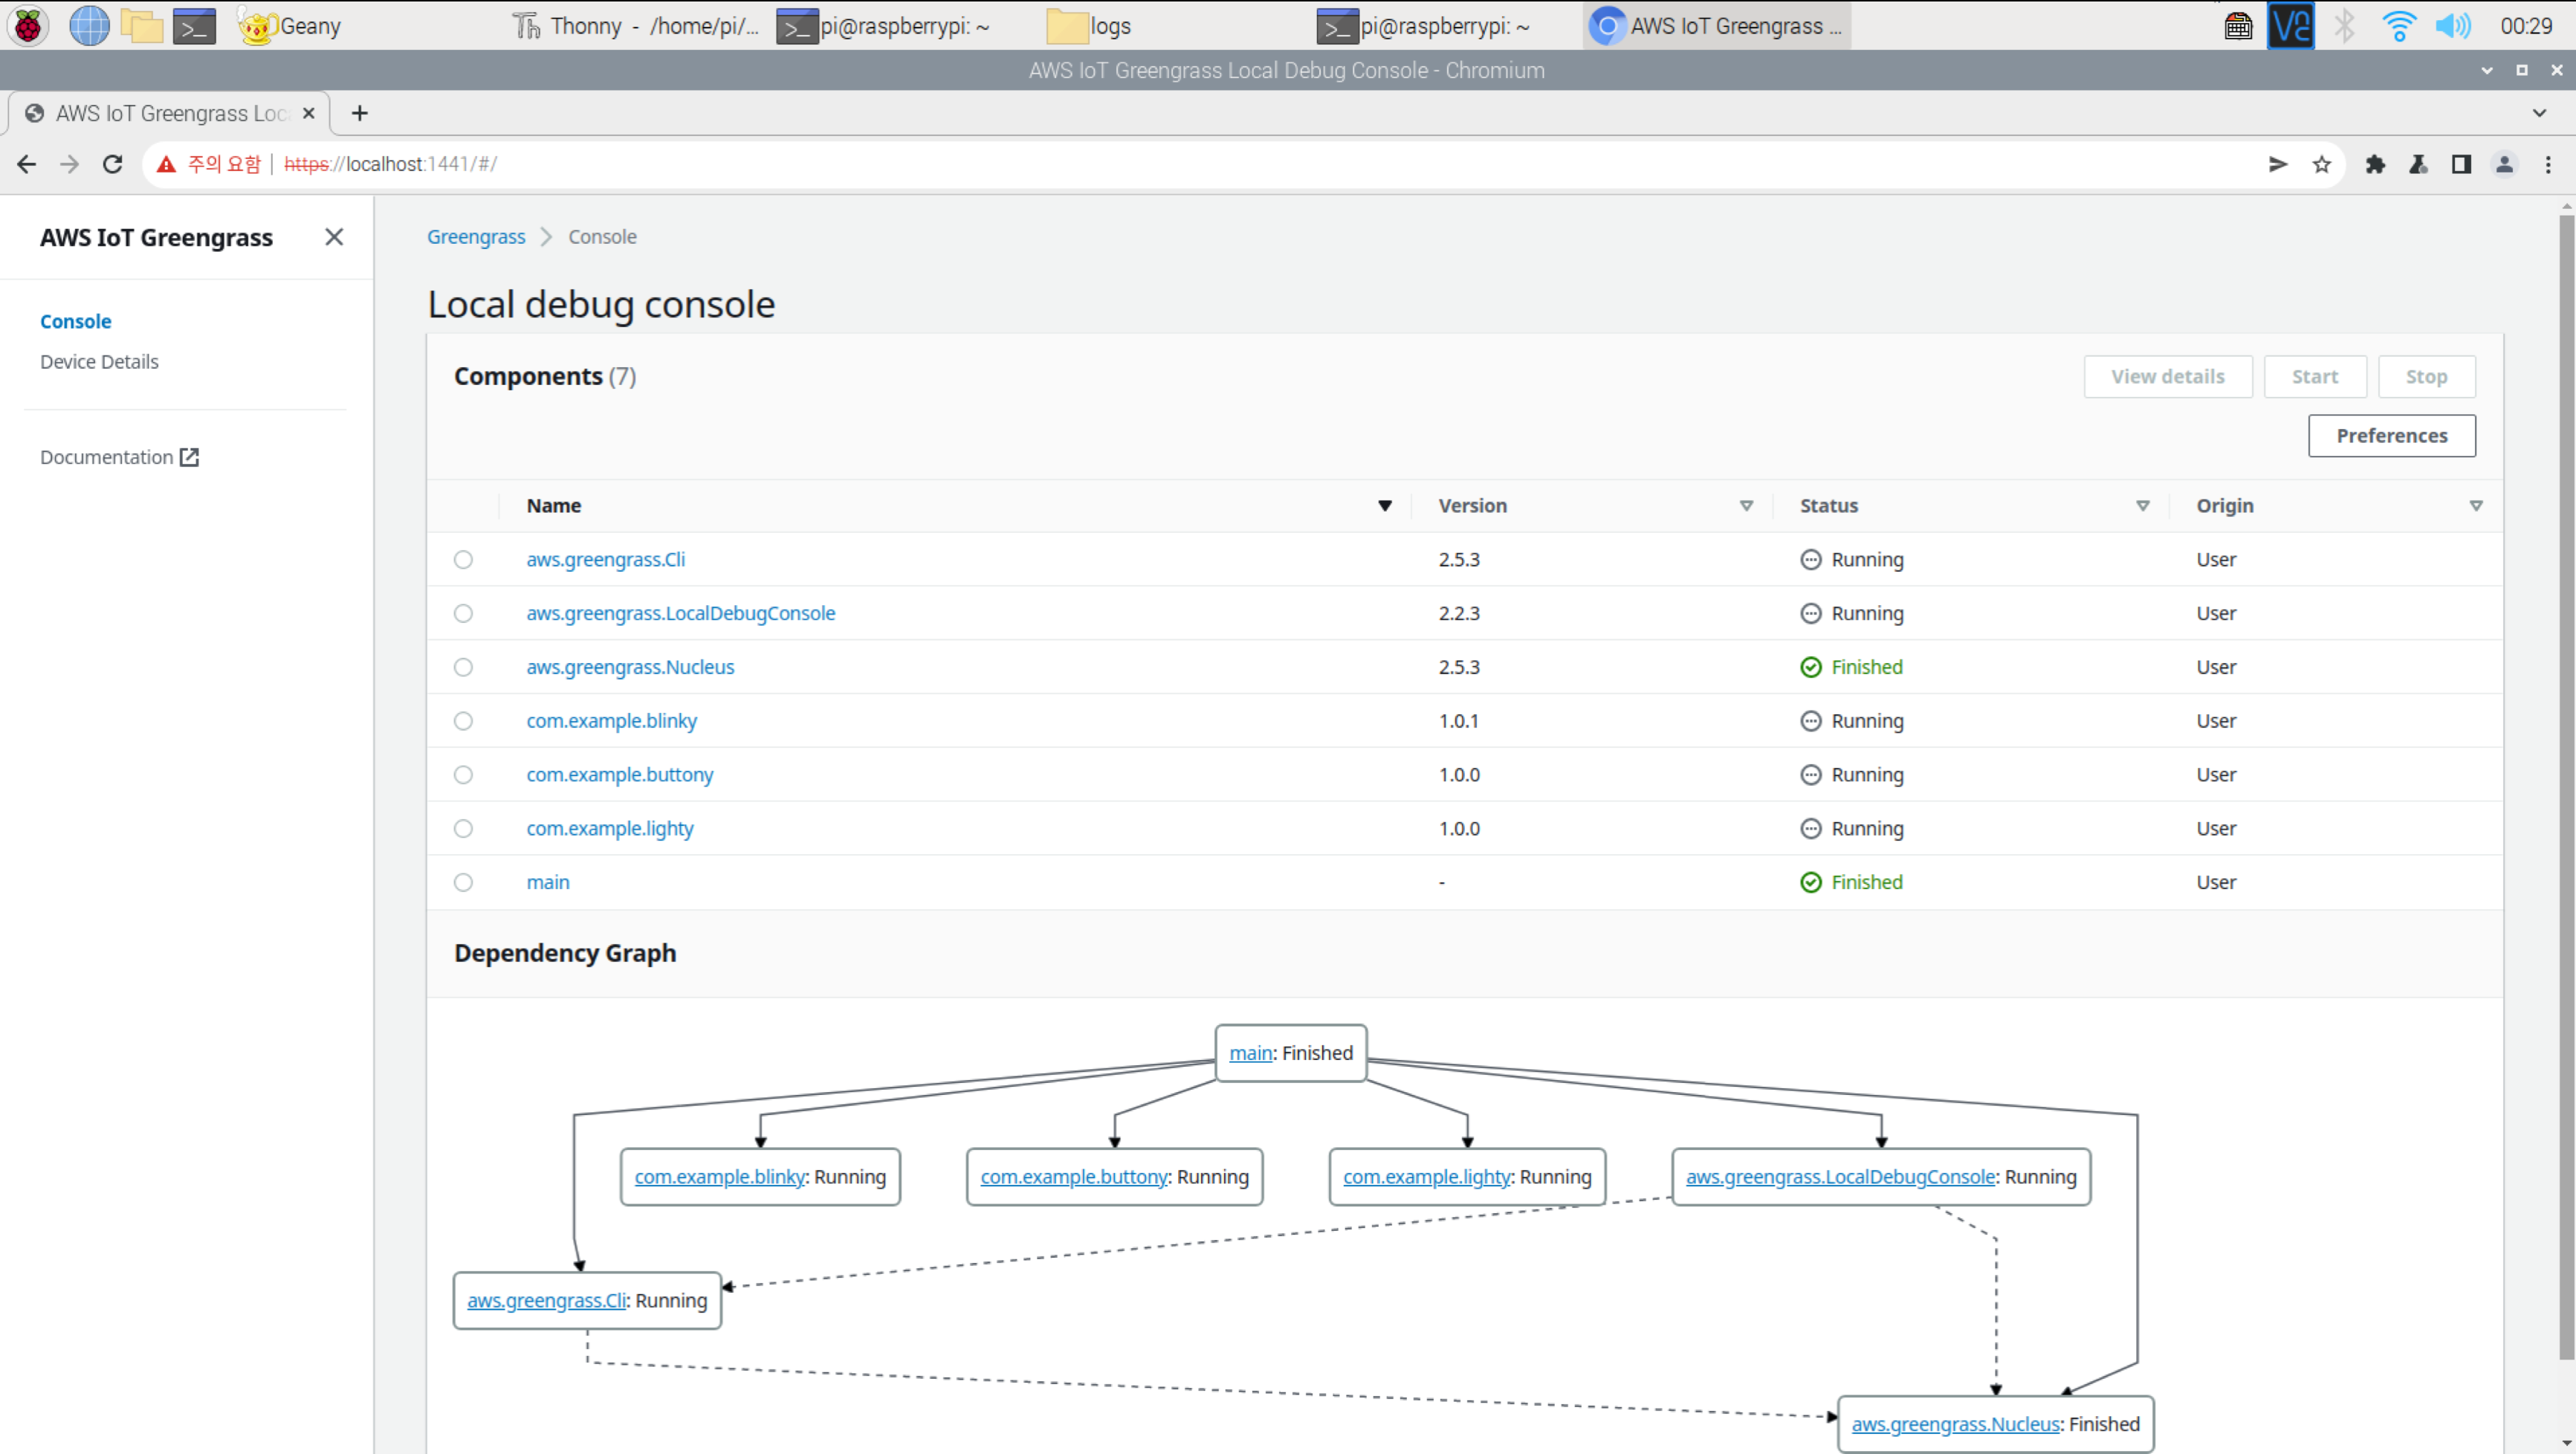Screen dimensions: 2576x1454
Task: Select the aws.greengrass.LocalDebugConsole radio button
Action: point(463,613)
